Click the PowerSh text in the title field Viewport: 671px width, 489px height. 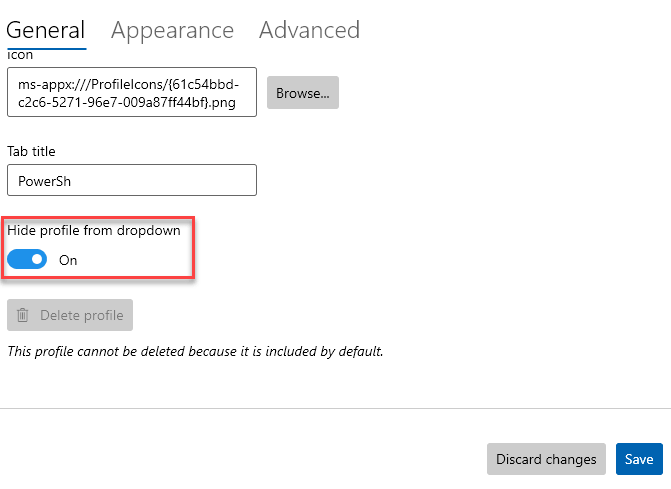pyautogui.click(x=43, y=181)
